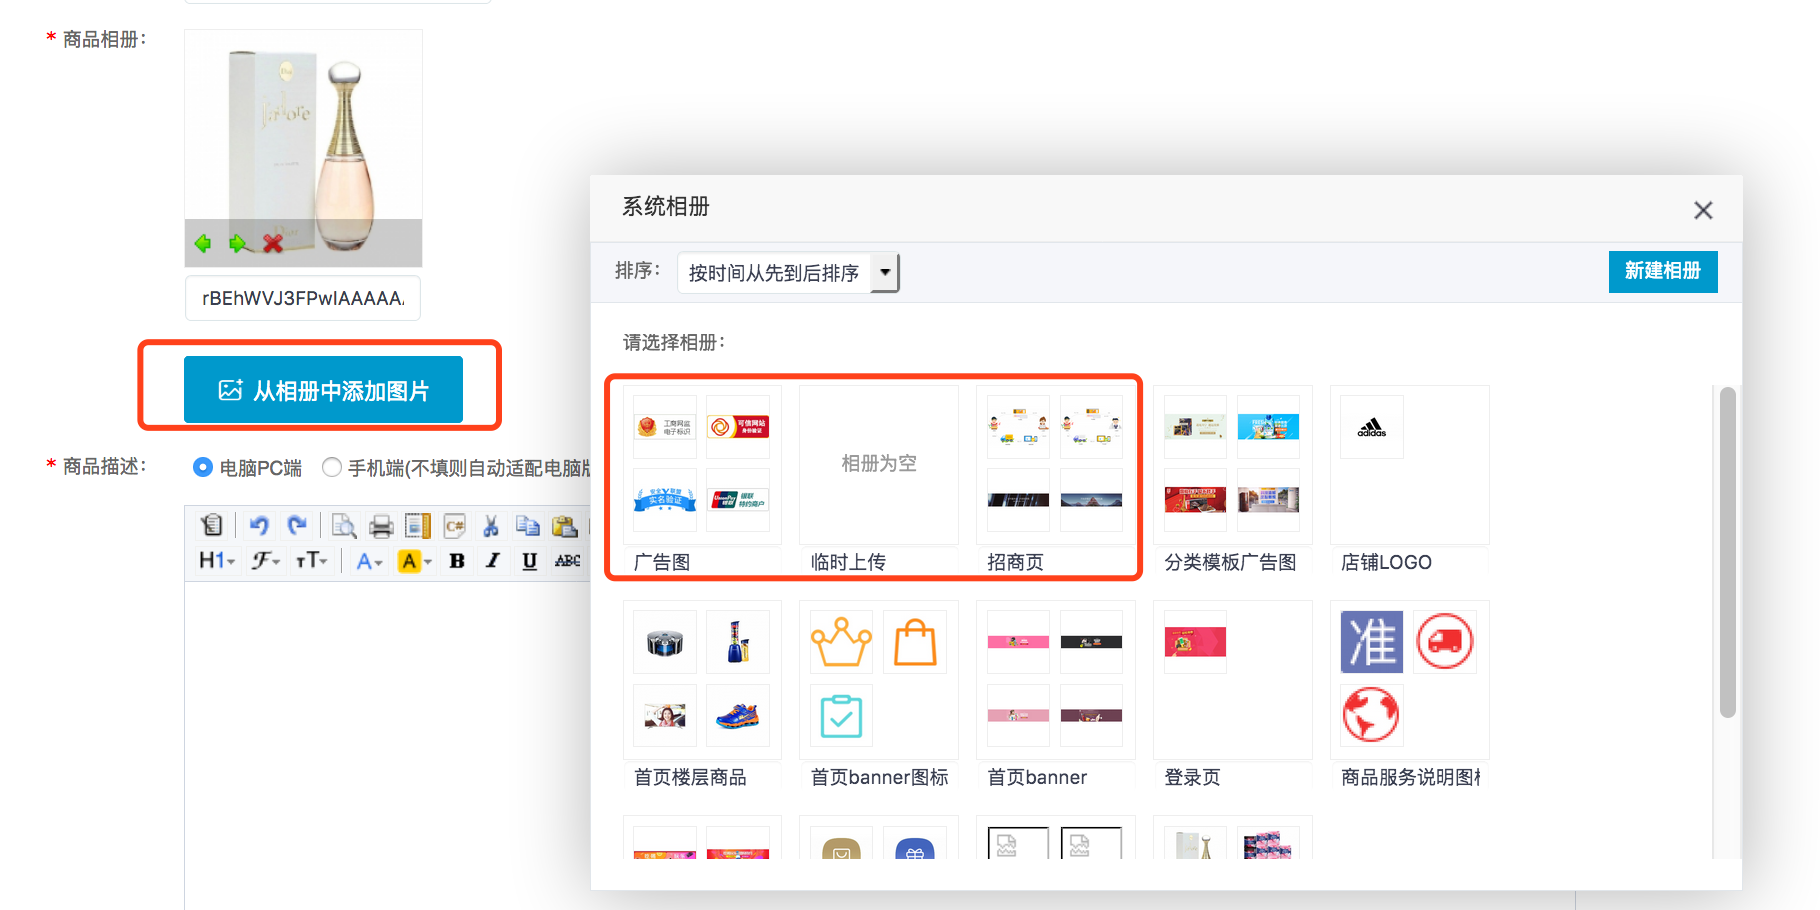1820x910 pixels.
Task: Move perfume image left with green arrow
Action: (x=203, y=243)
